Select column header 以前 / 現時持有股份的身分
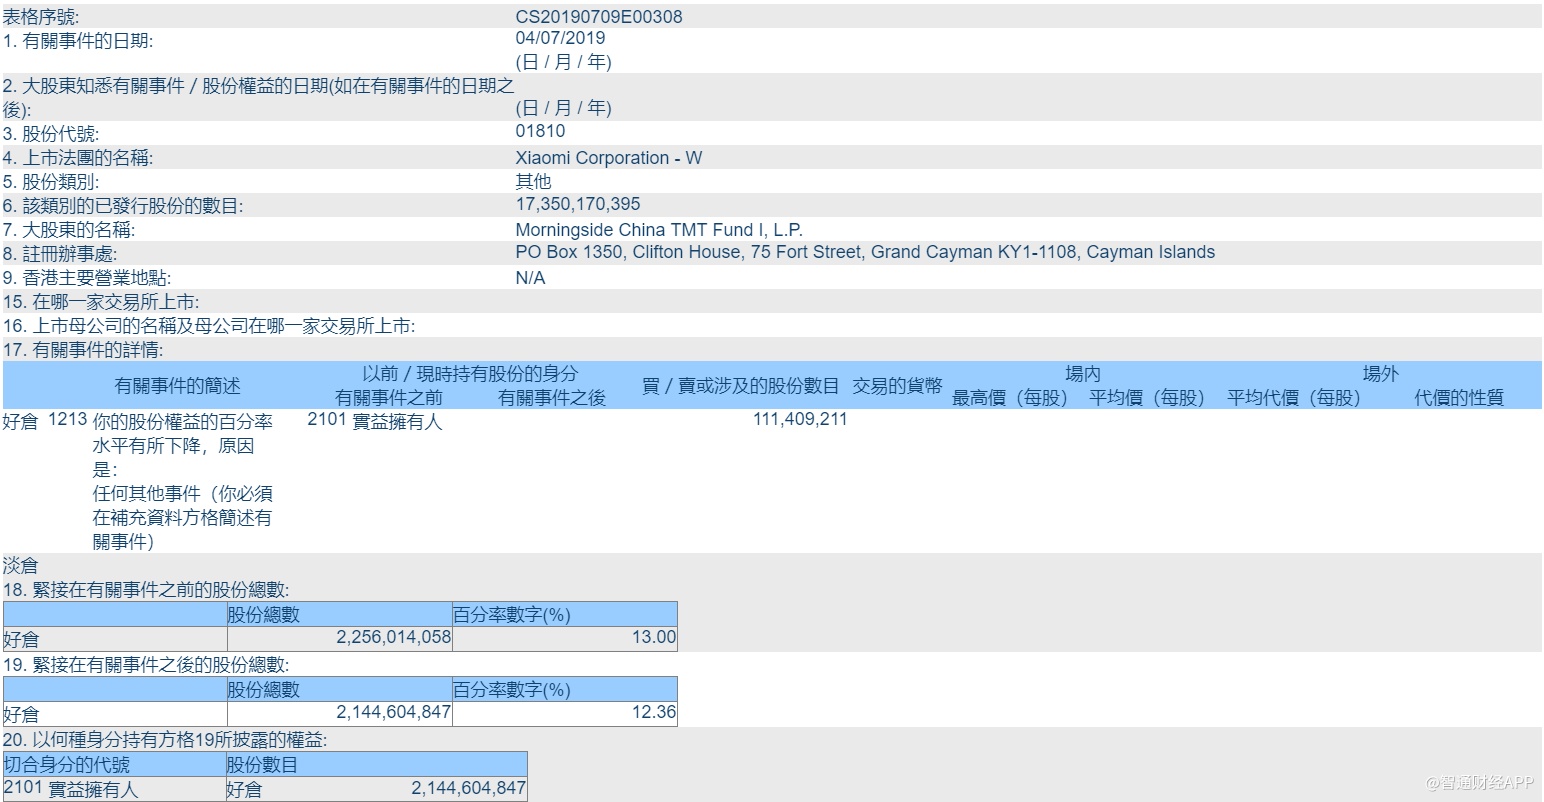Screen dimensions: 1544x802 [x=470, y=373]
